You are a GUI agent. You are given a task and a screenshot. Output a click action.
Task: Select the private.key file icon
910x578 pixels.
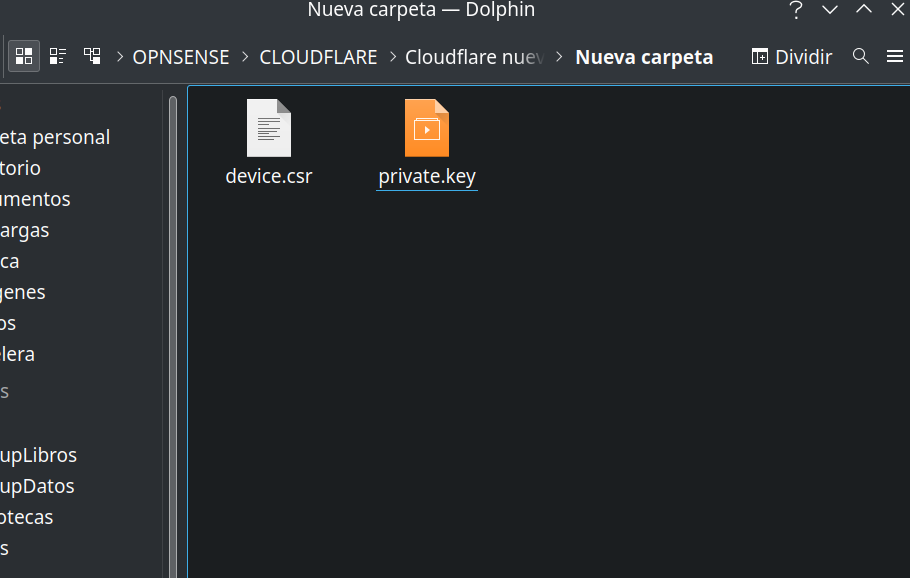pos(427,128)
